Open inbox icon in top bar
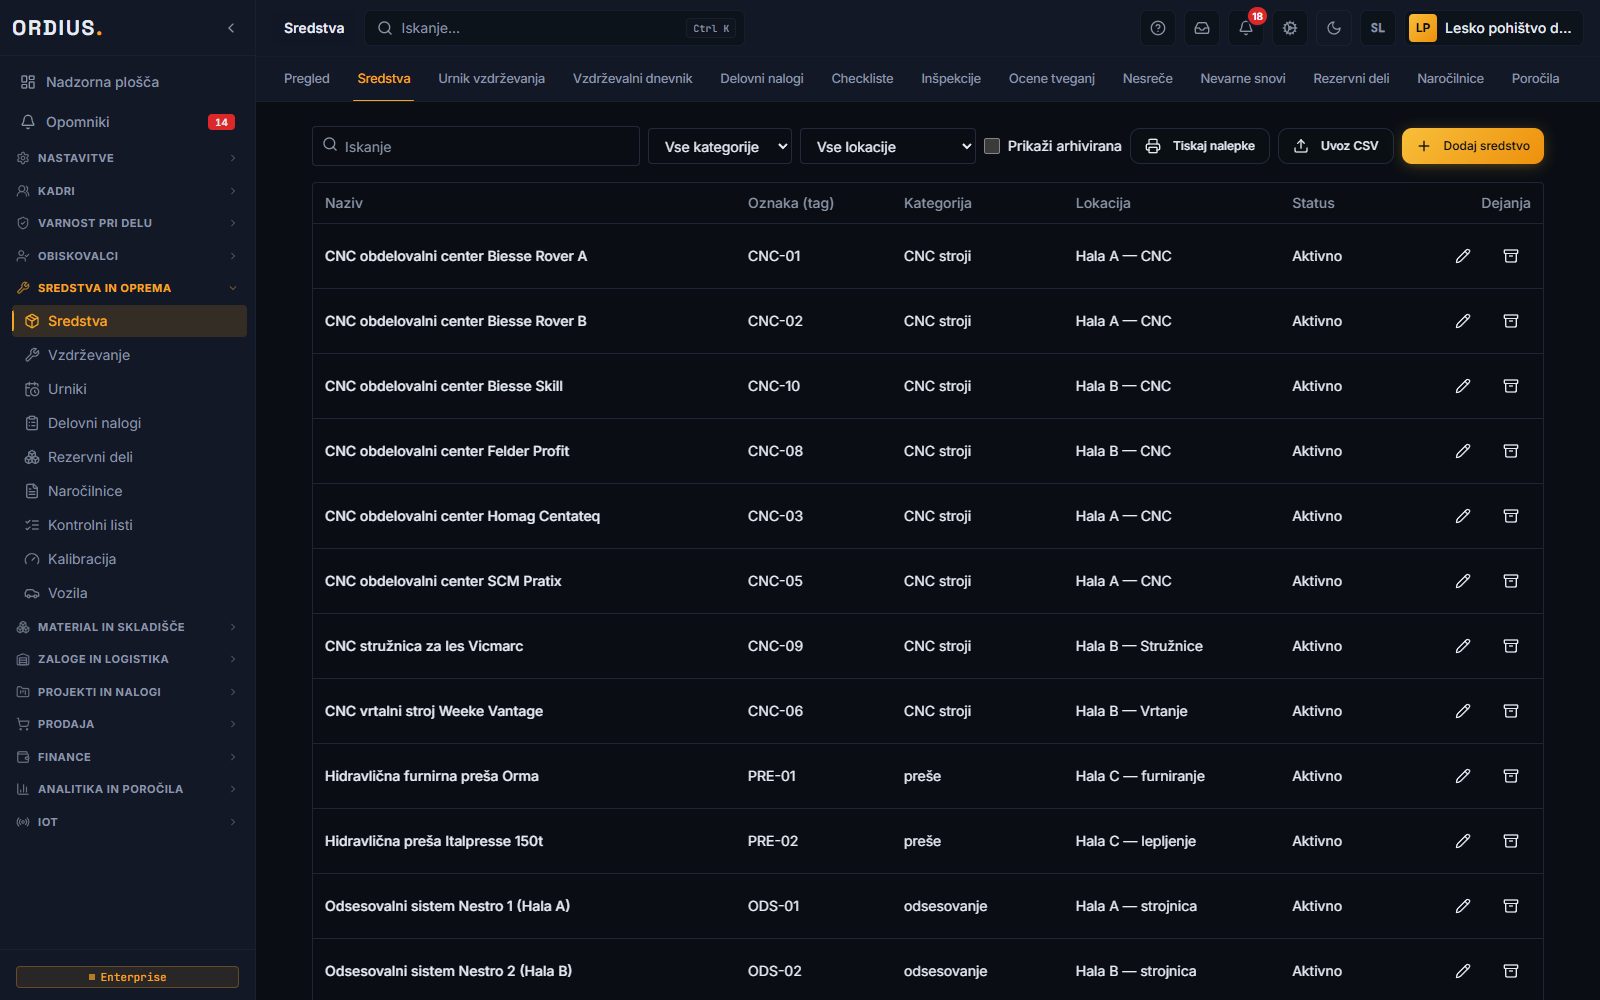 click(1202, 28)
